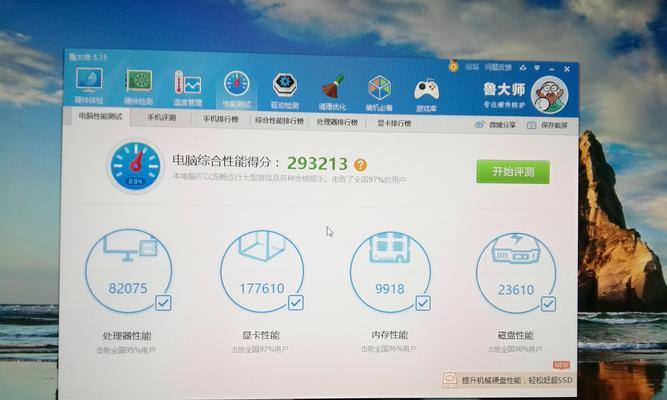The image size is (667, 400).
Task: Click the 提升机械硬盘性能 SSD promo link
Action: click(x=517, y=380)
